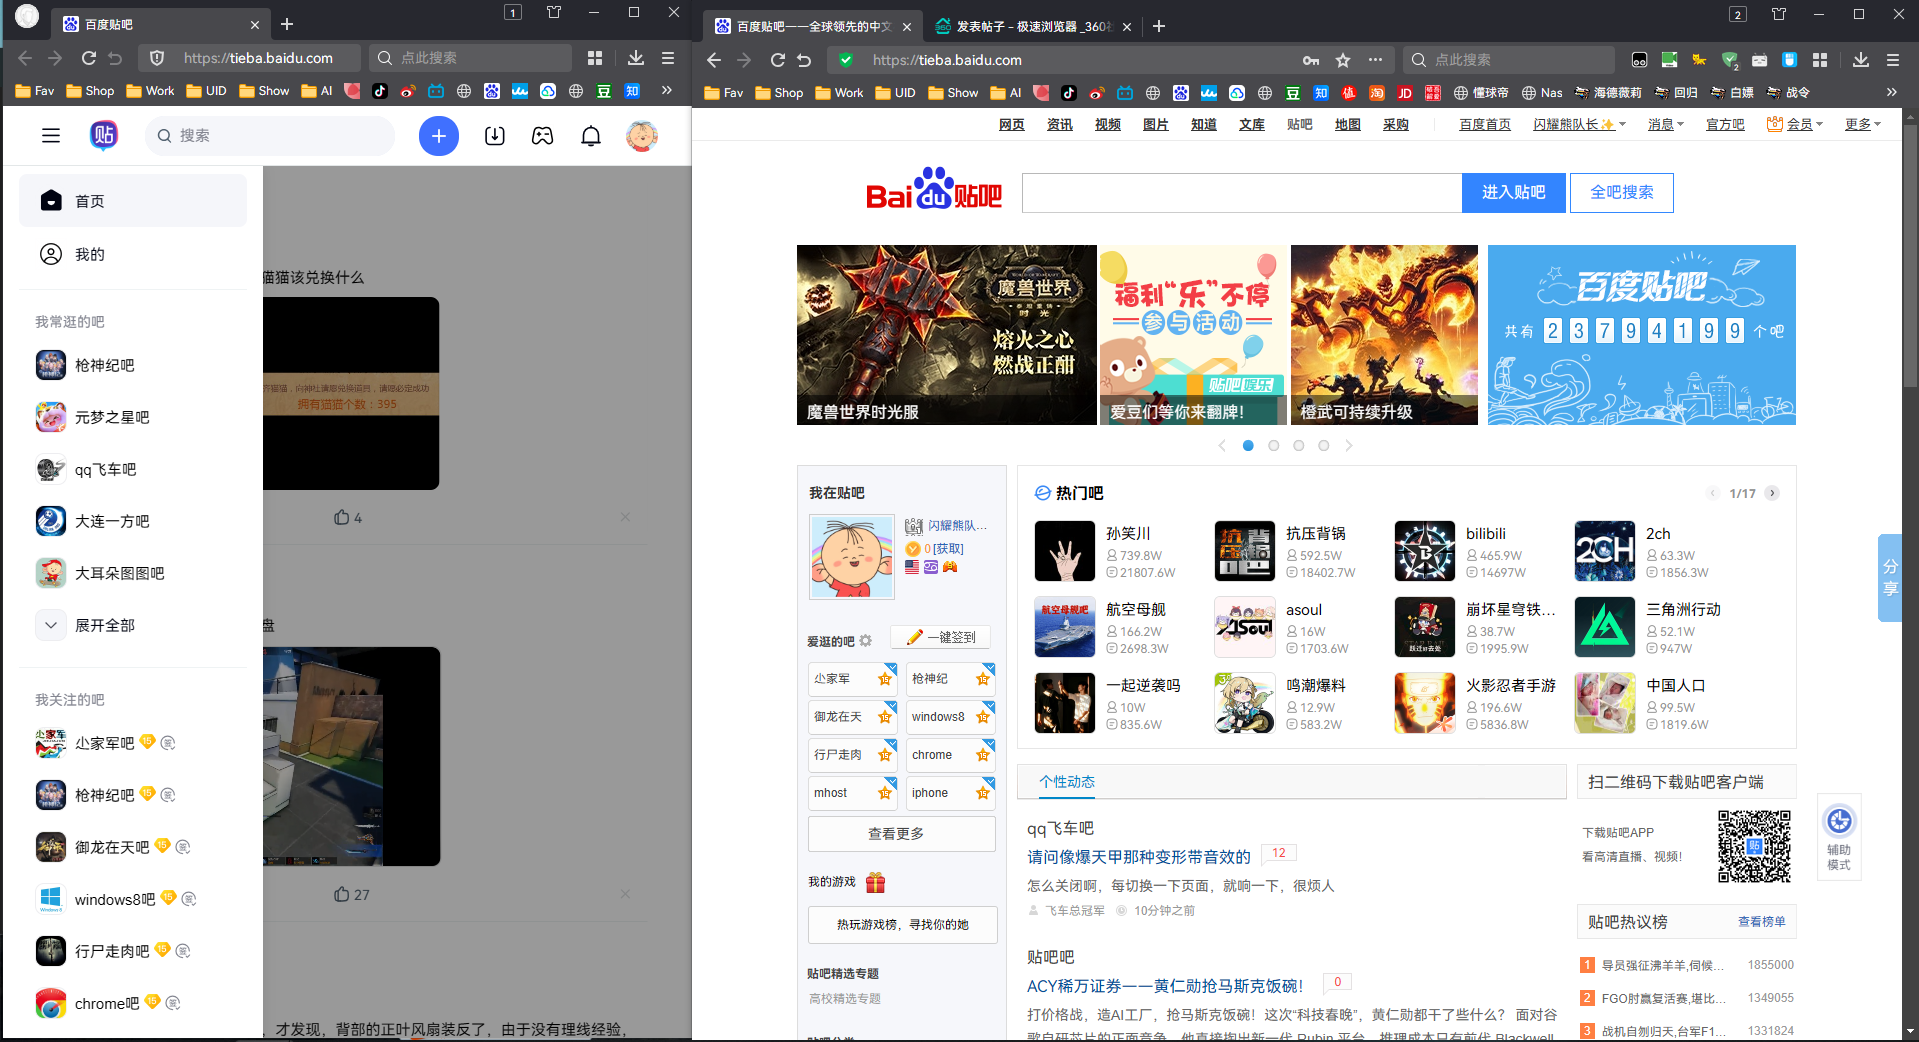Viewport: 1919px width, 1042px height.
Task: Open notifications via the bell icon
Action: click(x=591, y=136)
